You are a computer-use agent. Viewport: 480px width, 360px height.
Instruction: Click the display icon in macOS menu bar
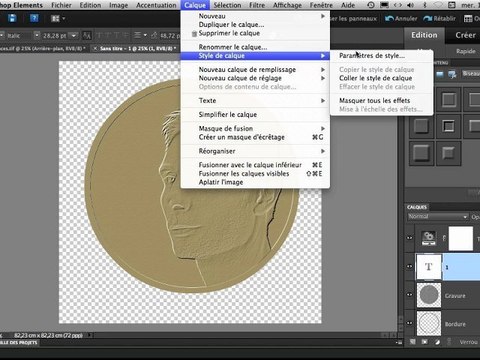pos(384,5)
